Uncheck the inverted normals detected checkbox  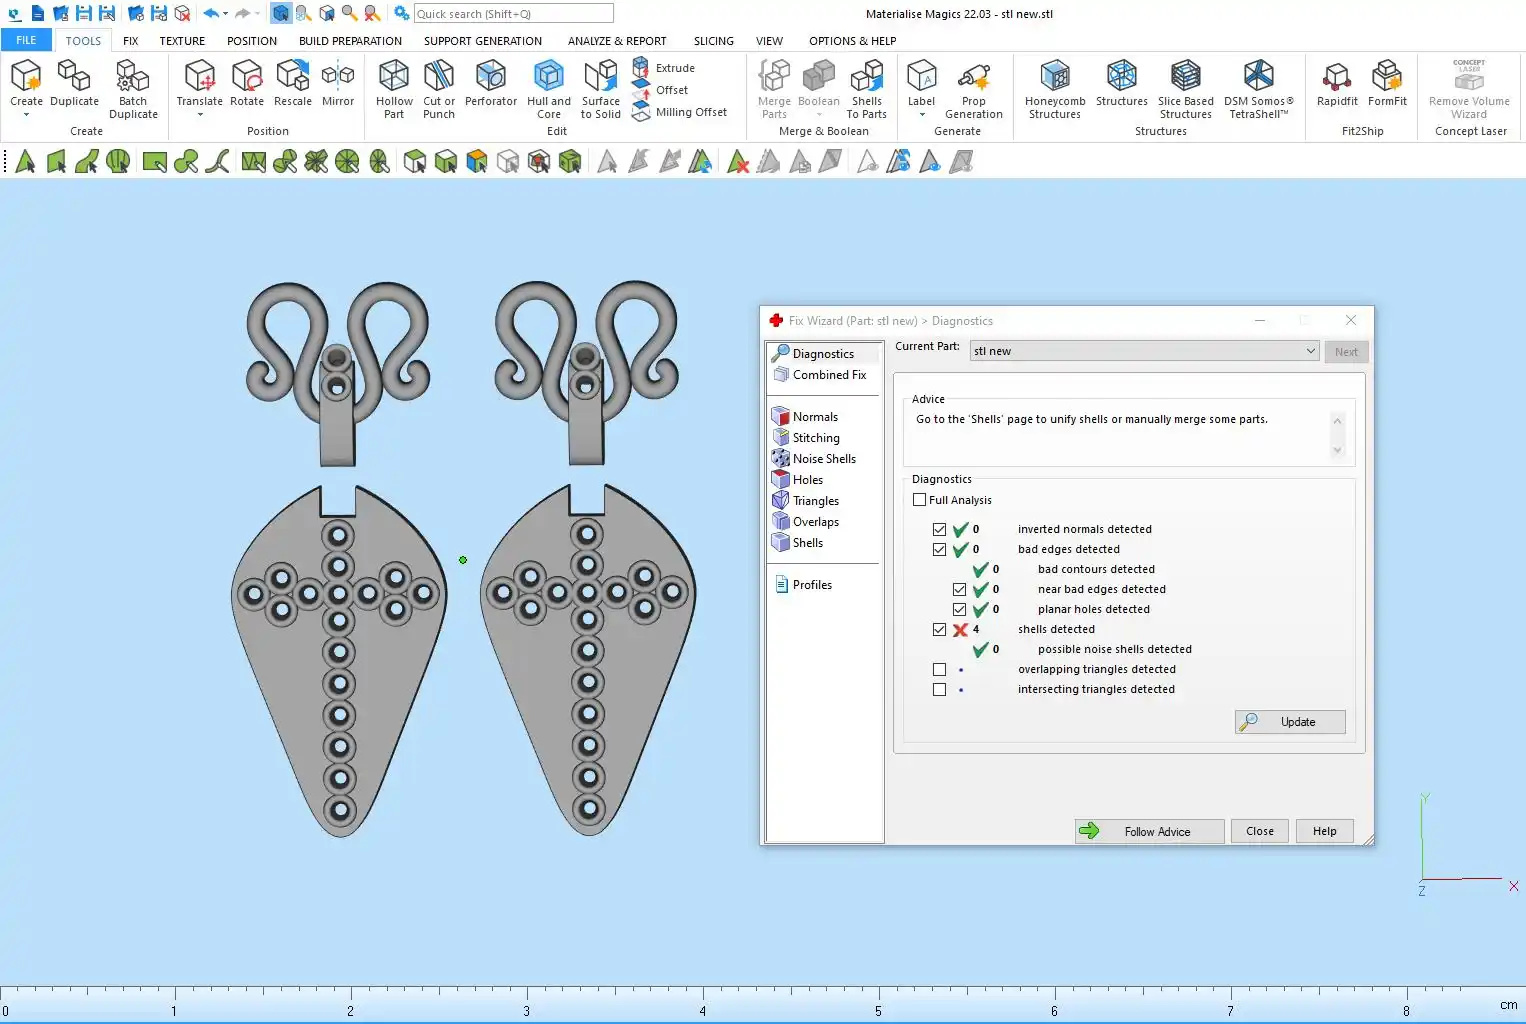click(939, 530)
